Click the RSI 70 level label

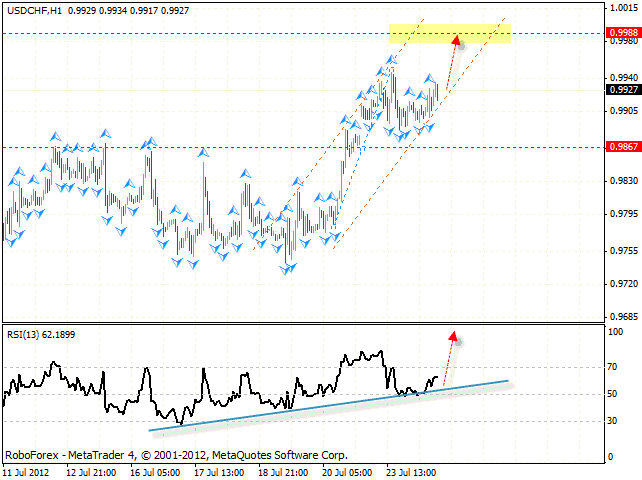(x=612, y=367)
